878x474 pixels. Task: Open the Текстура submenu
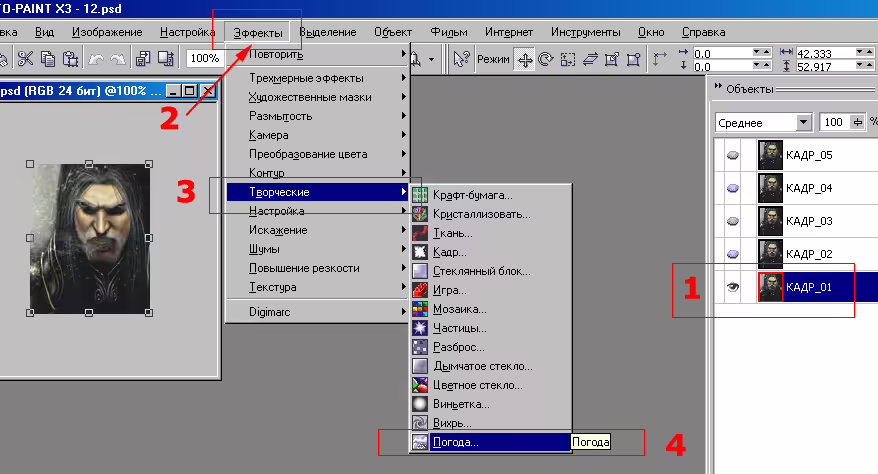click(317, 287)
